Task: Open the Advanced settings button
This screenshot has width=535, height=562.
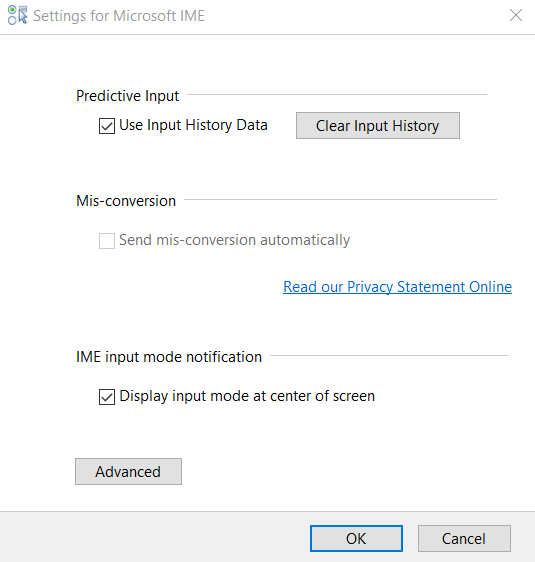Action: (128, 471)
